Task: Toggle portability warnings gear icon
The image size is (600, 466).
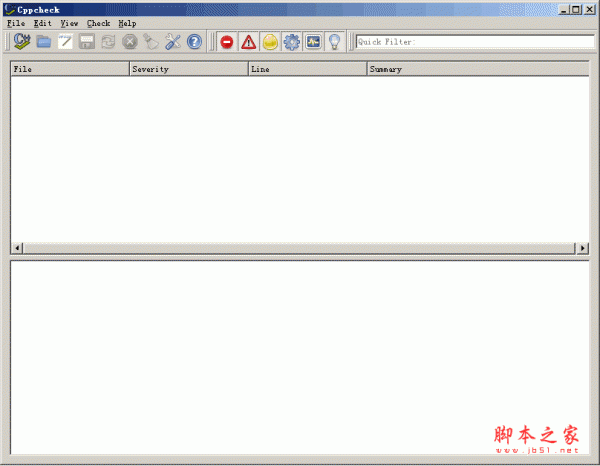Action: pos(292,42)
